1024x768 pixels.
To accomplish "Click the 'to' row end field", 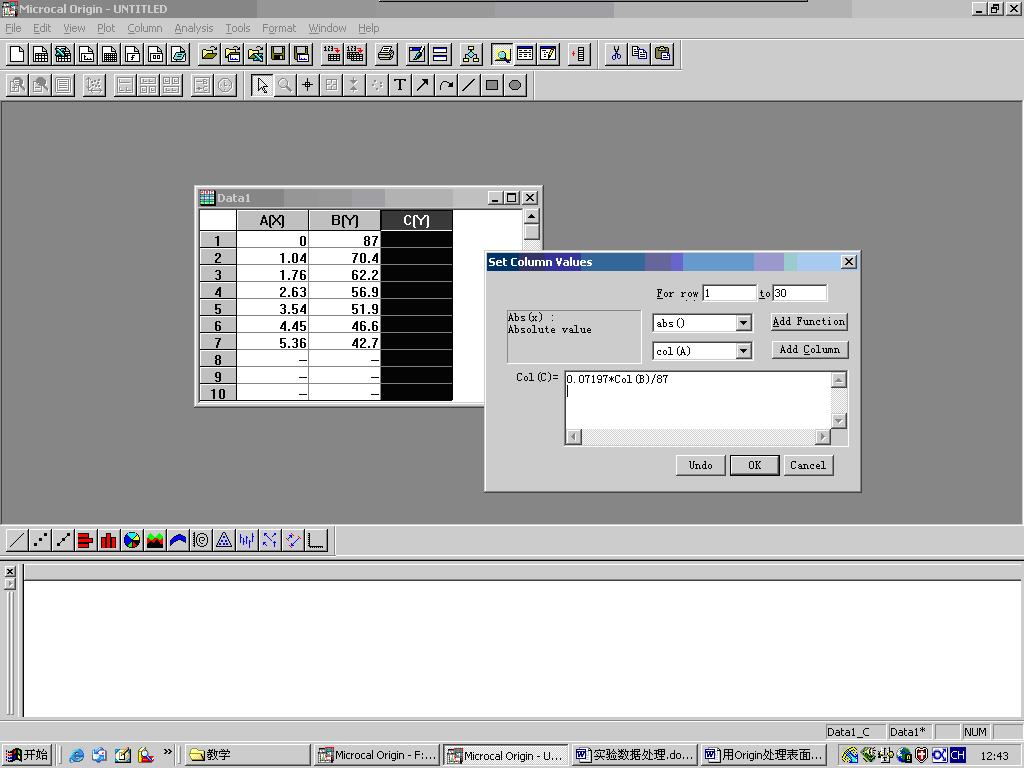I will pos(799,293).
